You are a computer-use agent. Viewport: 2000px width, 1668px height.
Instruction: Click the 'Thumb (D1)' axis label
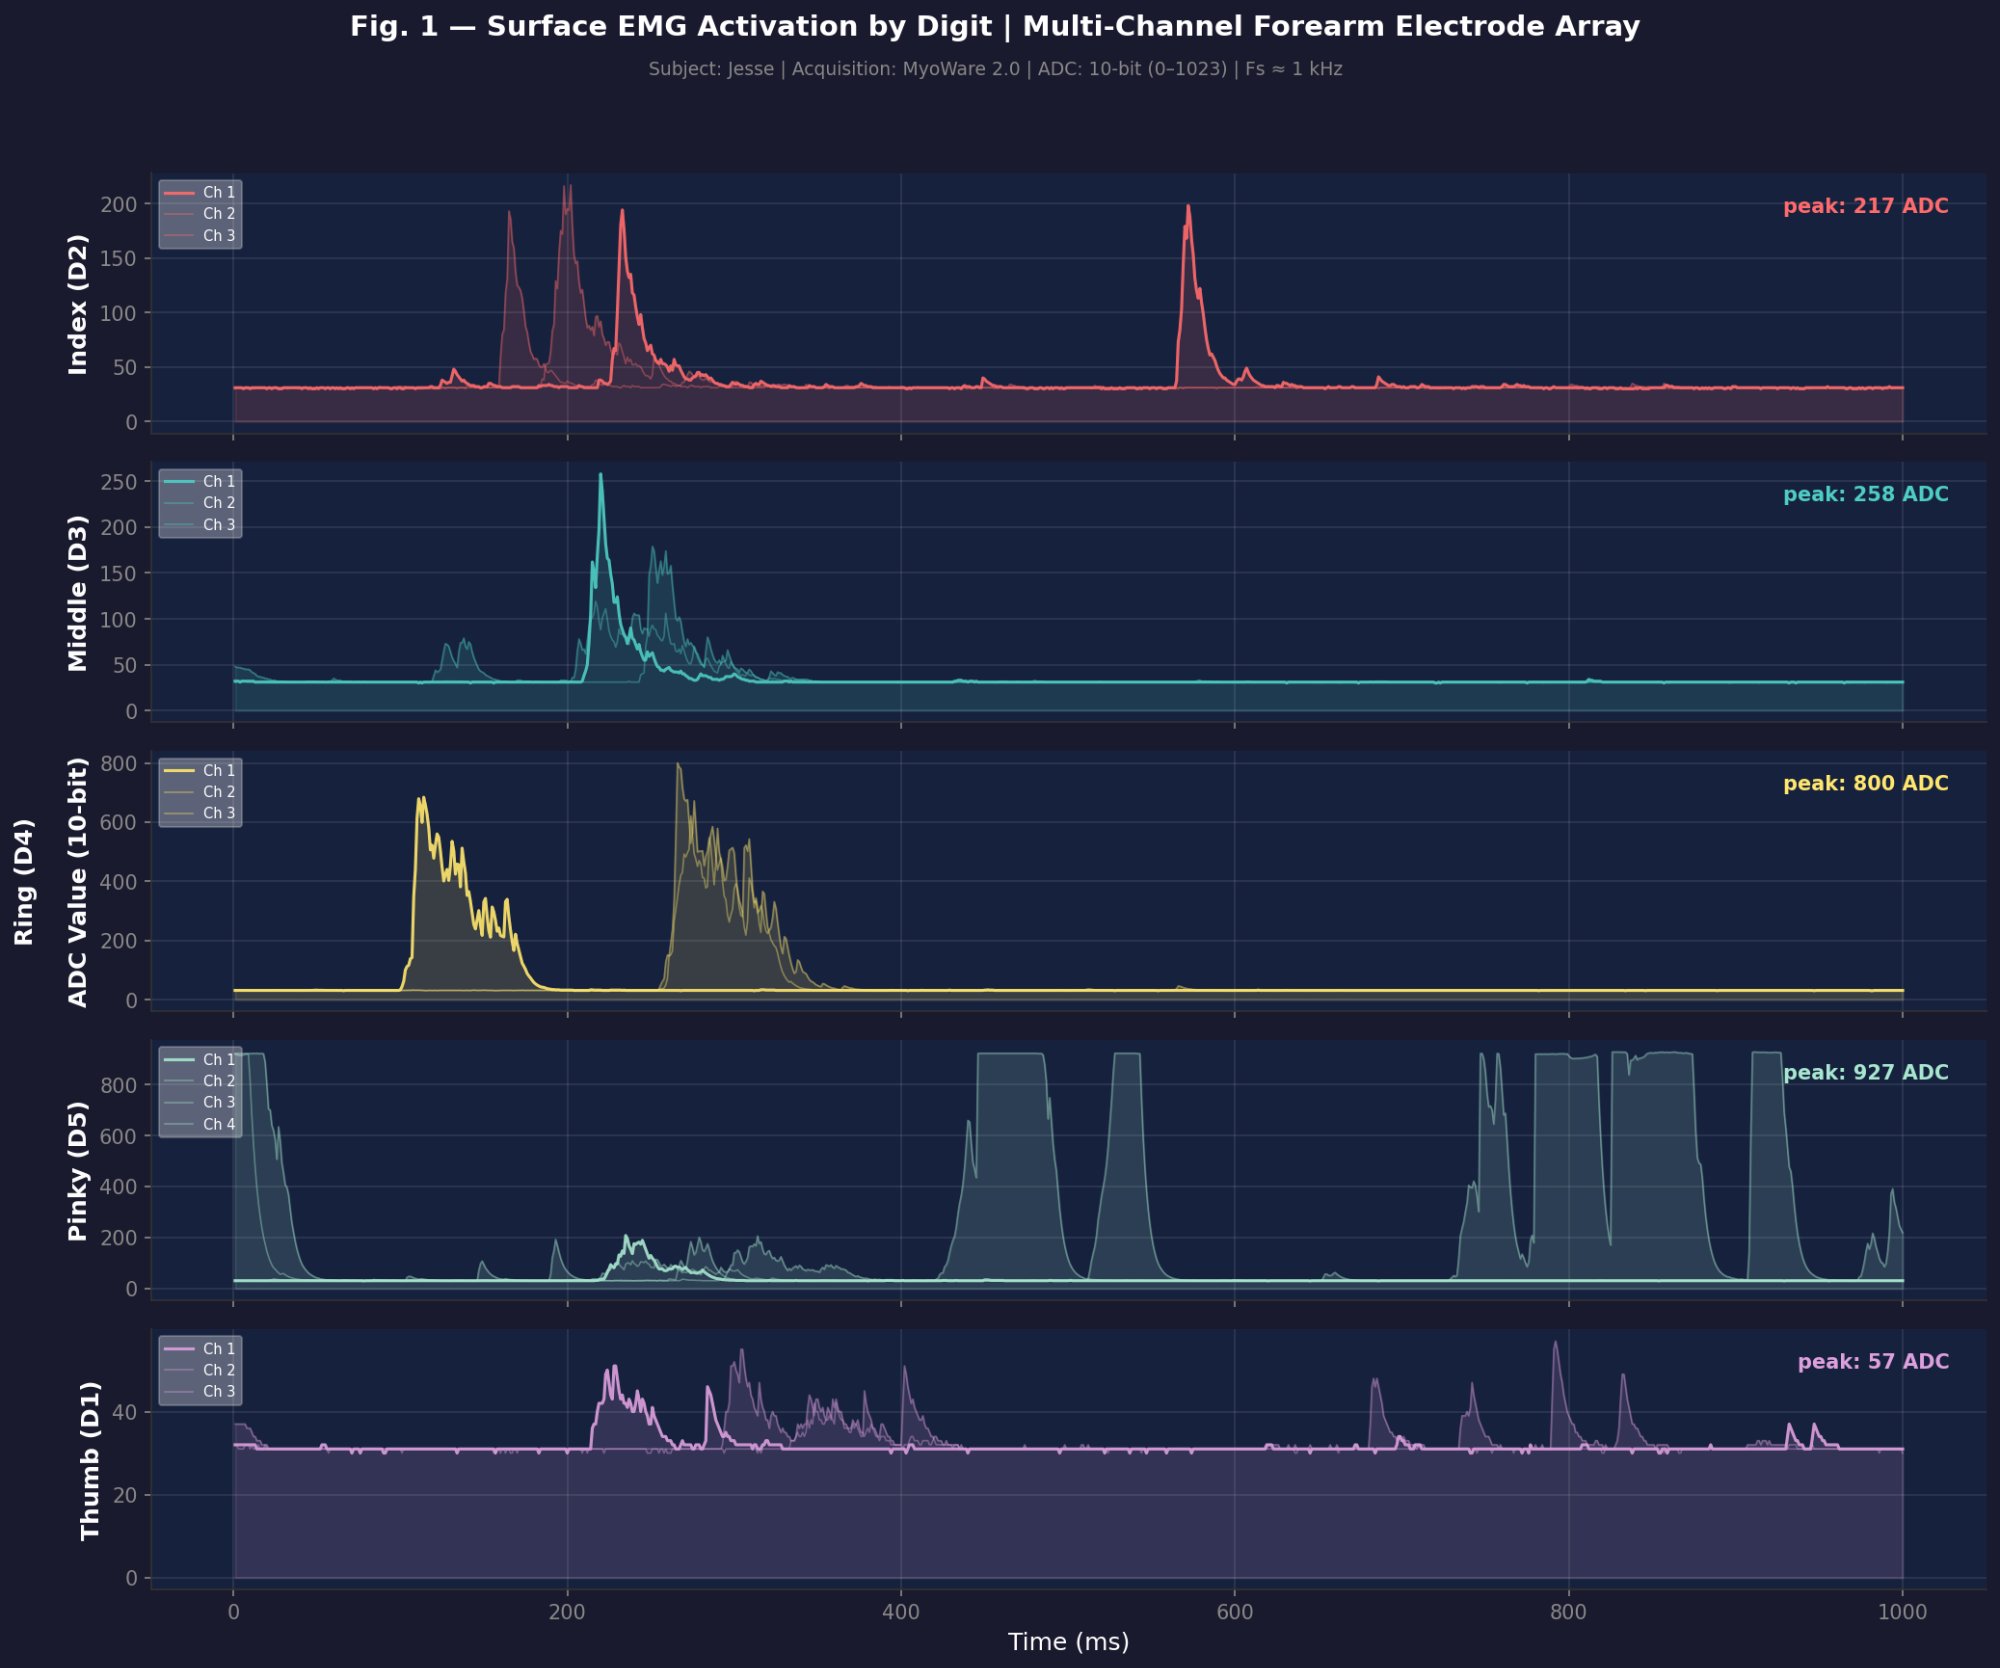click(90, 1460)
